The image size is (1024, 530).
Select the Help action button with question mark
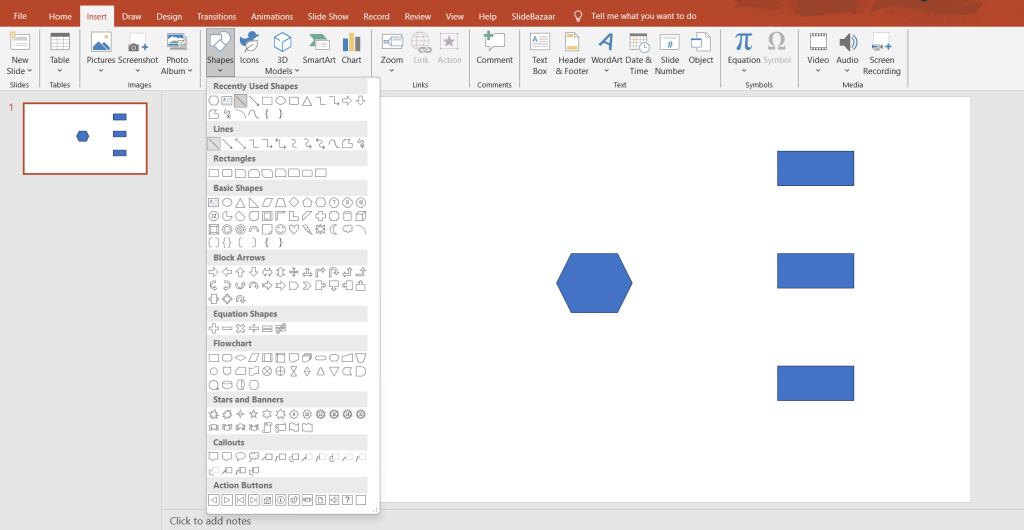click(x=347, y=499)
